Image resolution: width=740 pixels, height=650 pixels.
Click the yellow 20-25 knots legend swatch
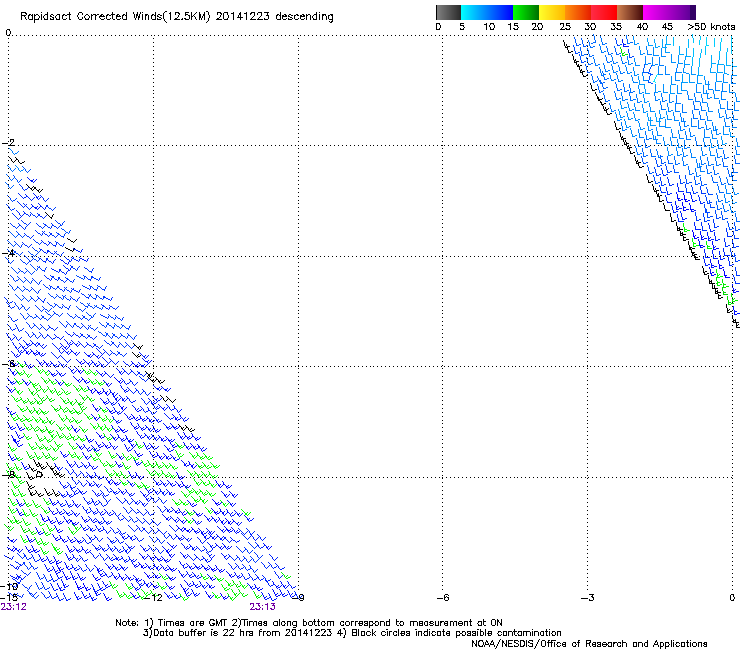click(552, 12)
